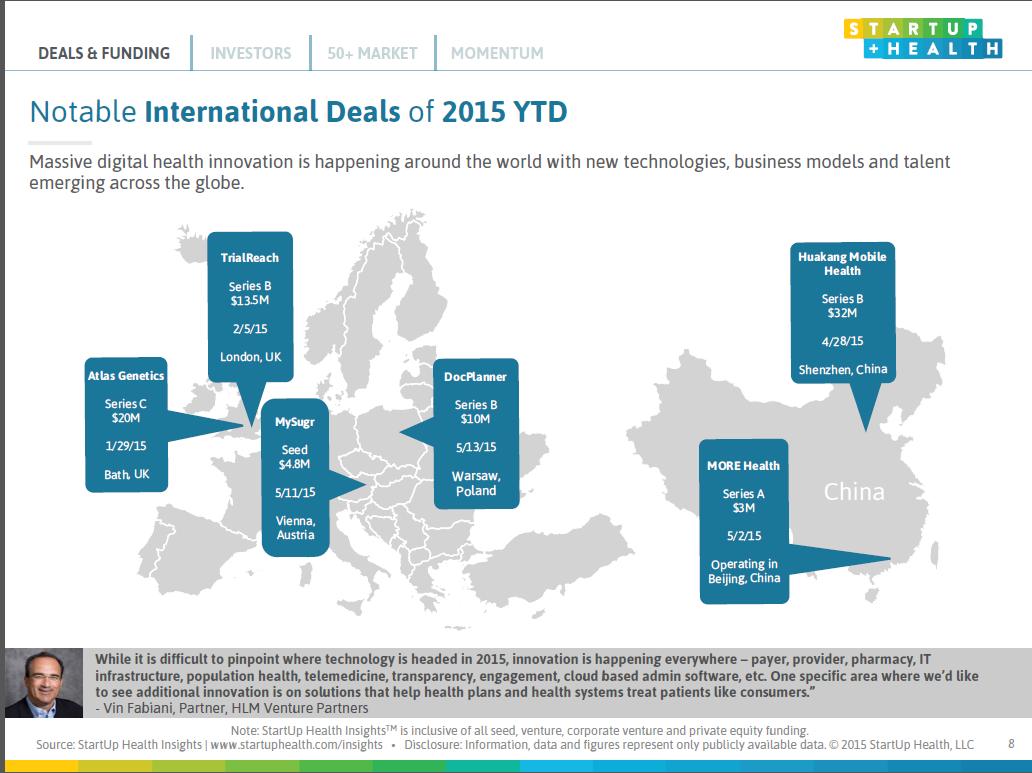
Task: Click the China map label
Action: 854,492
